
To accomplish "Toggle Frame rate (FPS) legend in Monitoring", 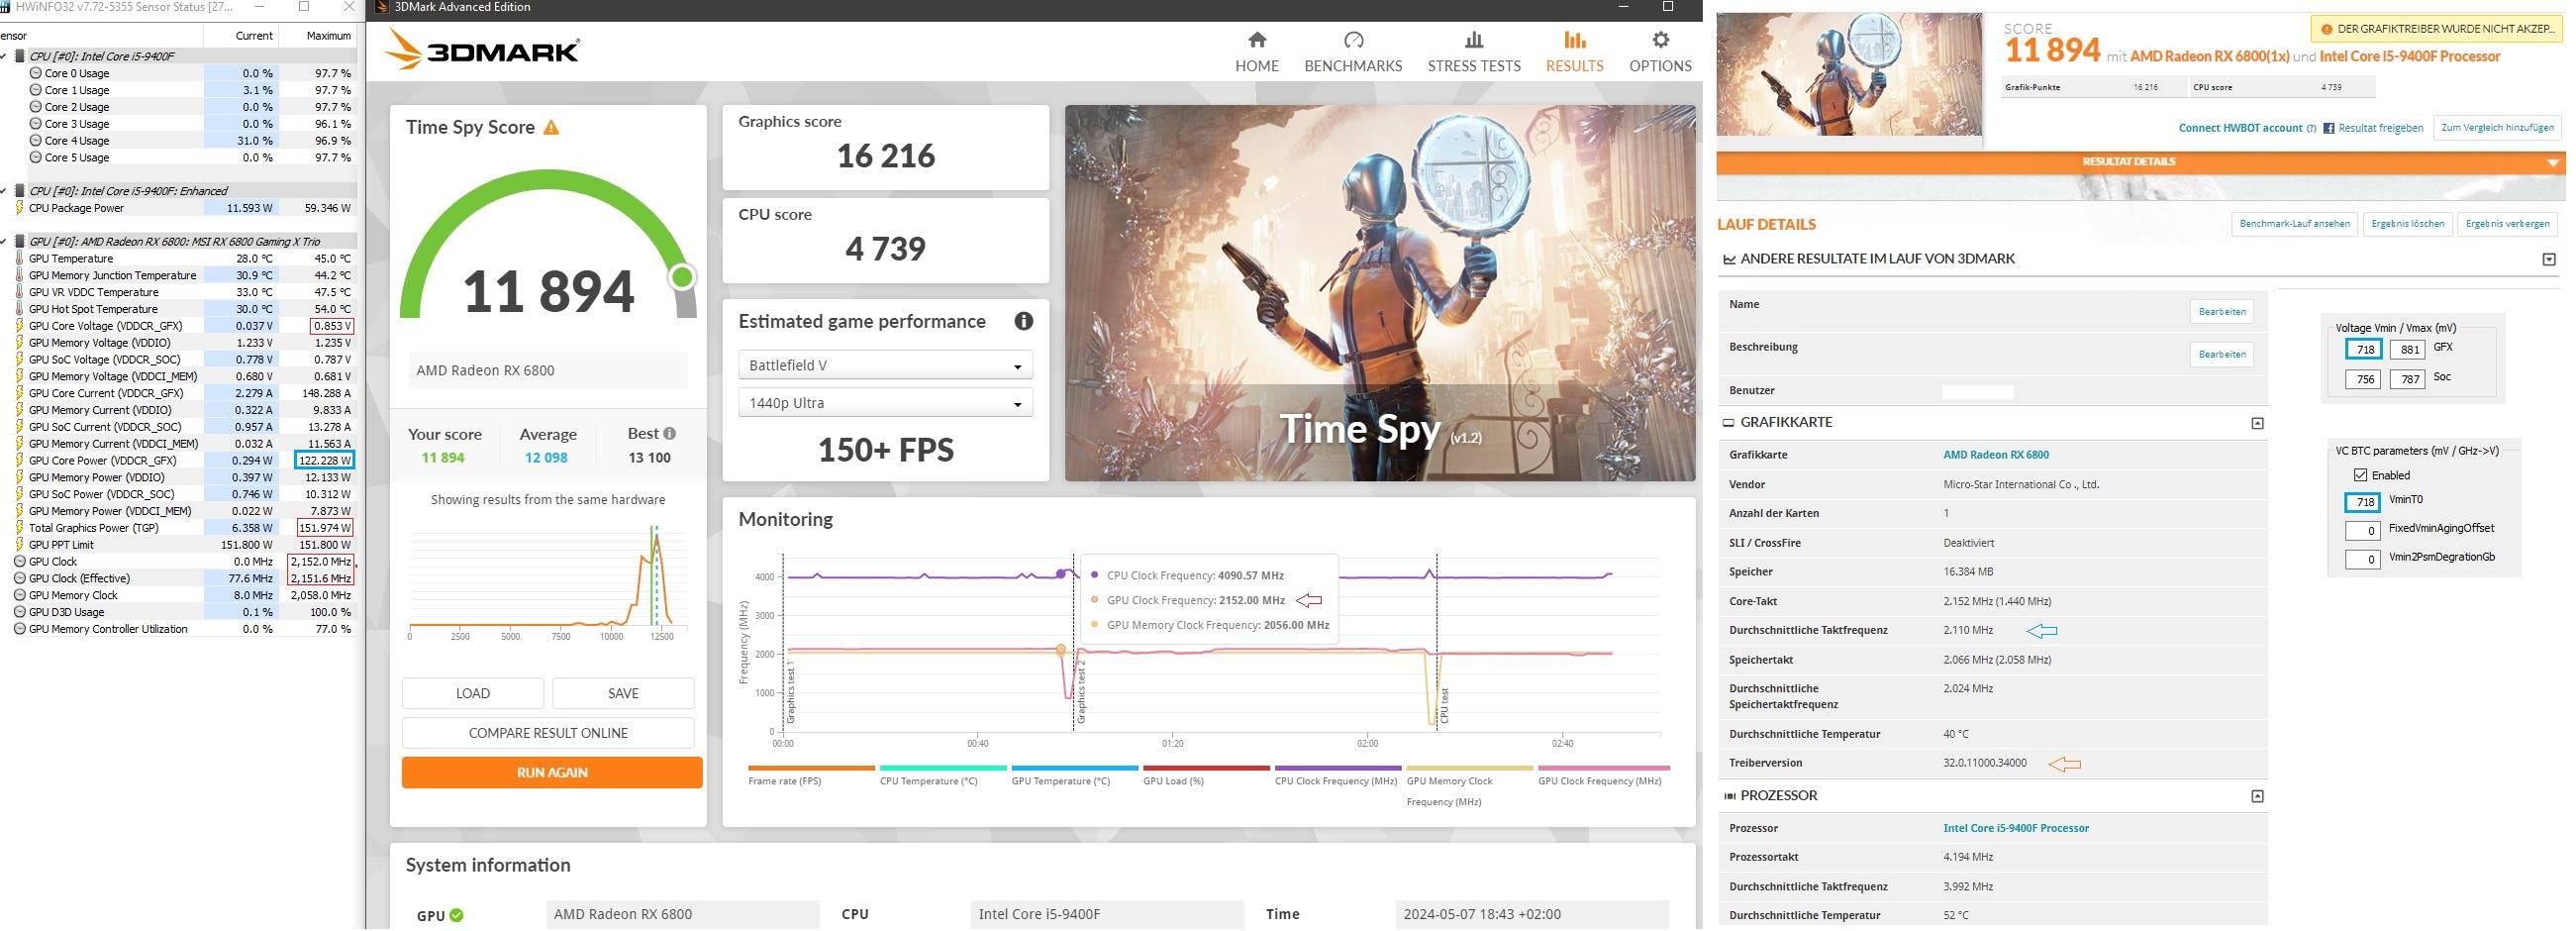I will 811,775.
